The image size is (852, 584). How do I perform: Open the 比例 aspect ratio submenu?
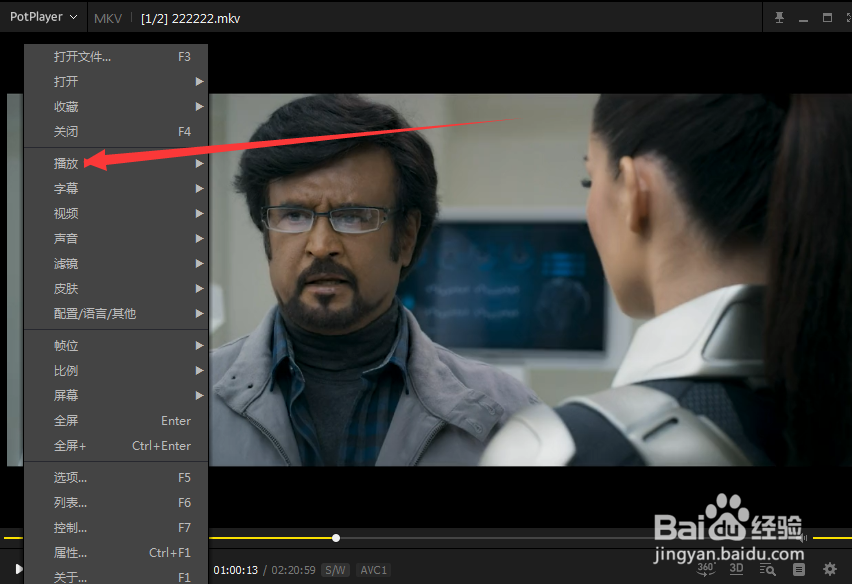(116, 371)
